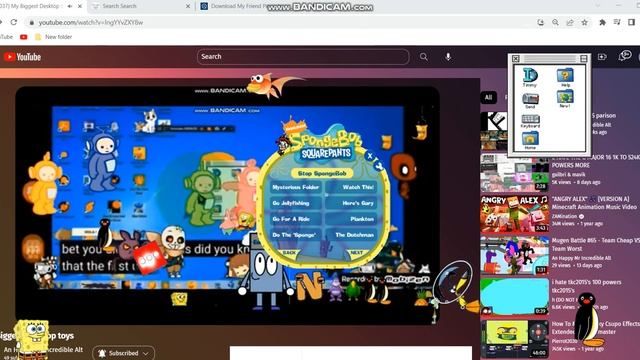Screen dimensions: 640x360
Task: Switch to the Search Search tab
Action: [120, 6]
